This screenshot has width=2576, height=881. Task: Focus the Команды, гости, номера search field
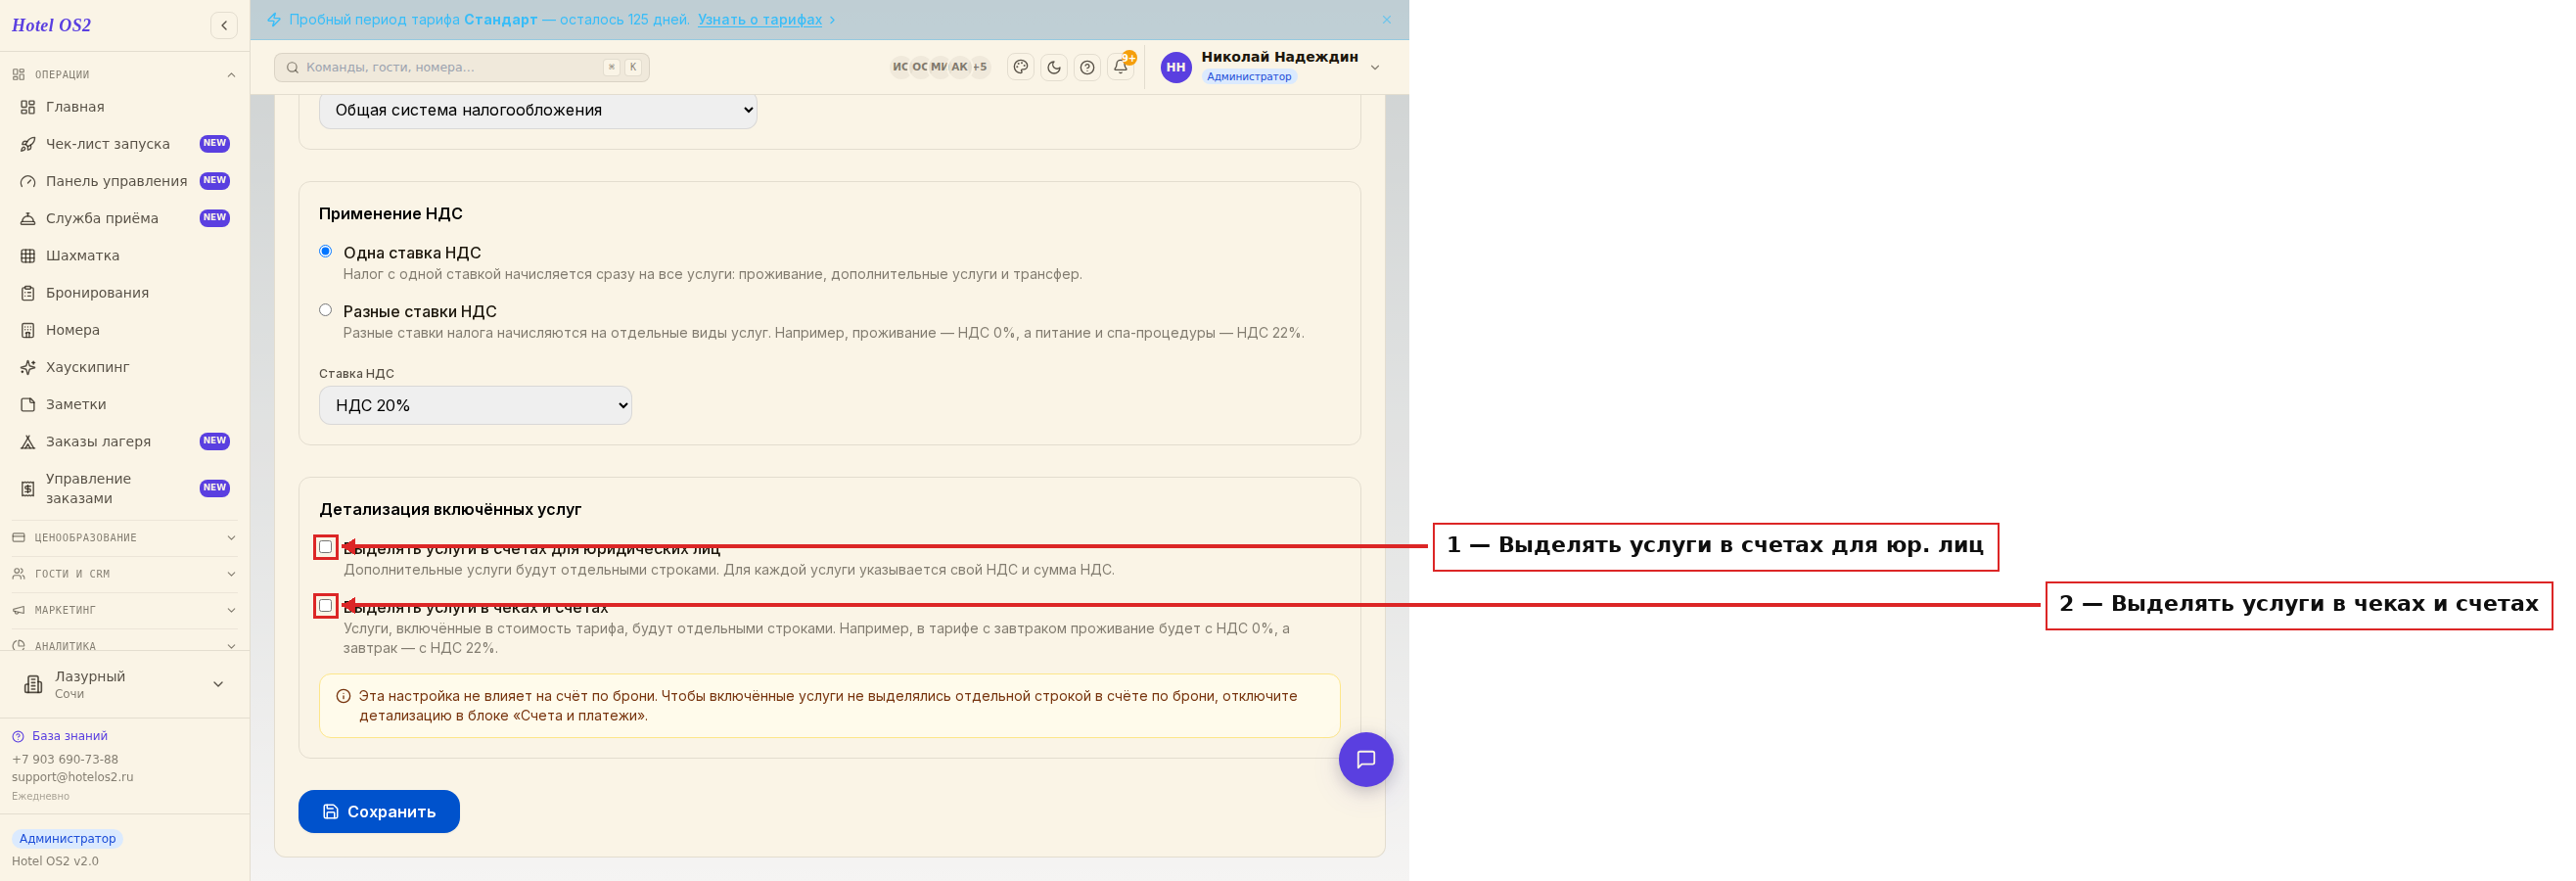(x=462, y=67)
